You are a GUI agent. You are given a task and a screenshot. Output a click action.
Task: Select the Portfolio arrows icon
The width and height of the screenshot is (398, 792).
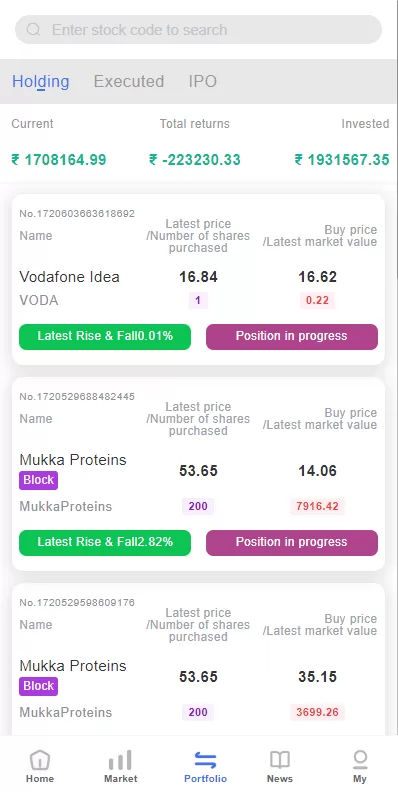click(205, 760)
